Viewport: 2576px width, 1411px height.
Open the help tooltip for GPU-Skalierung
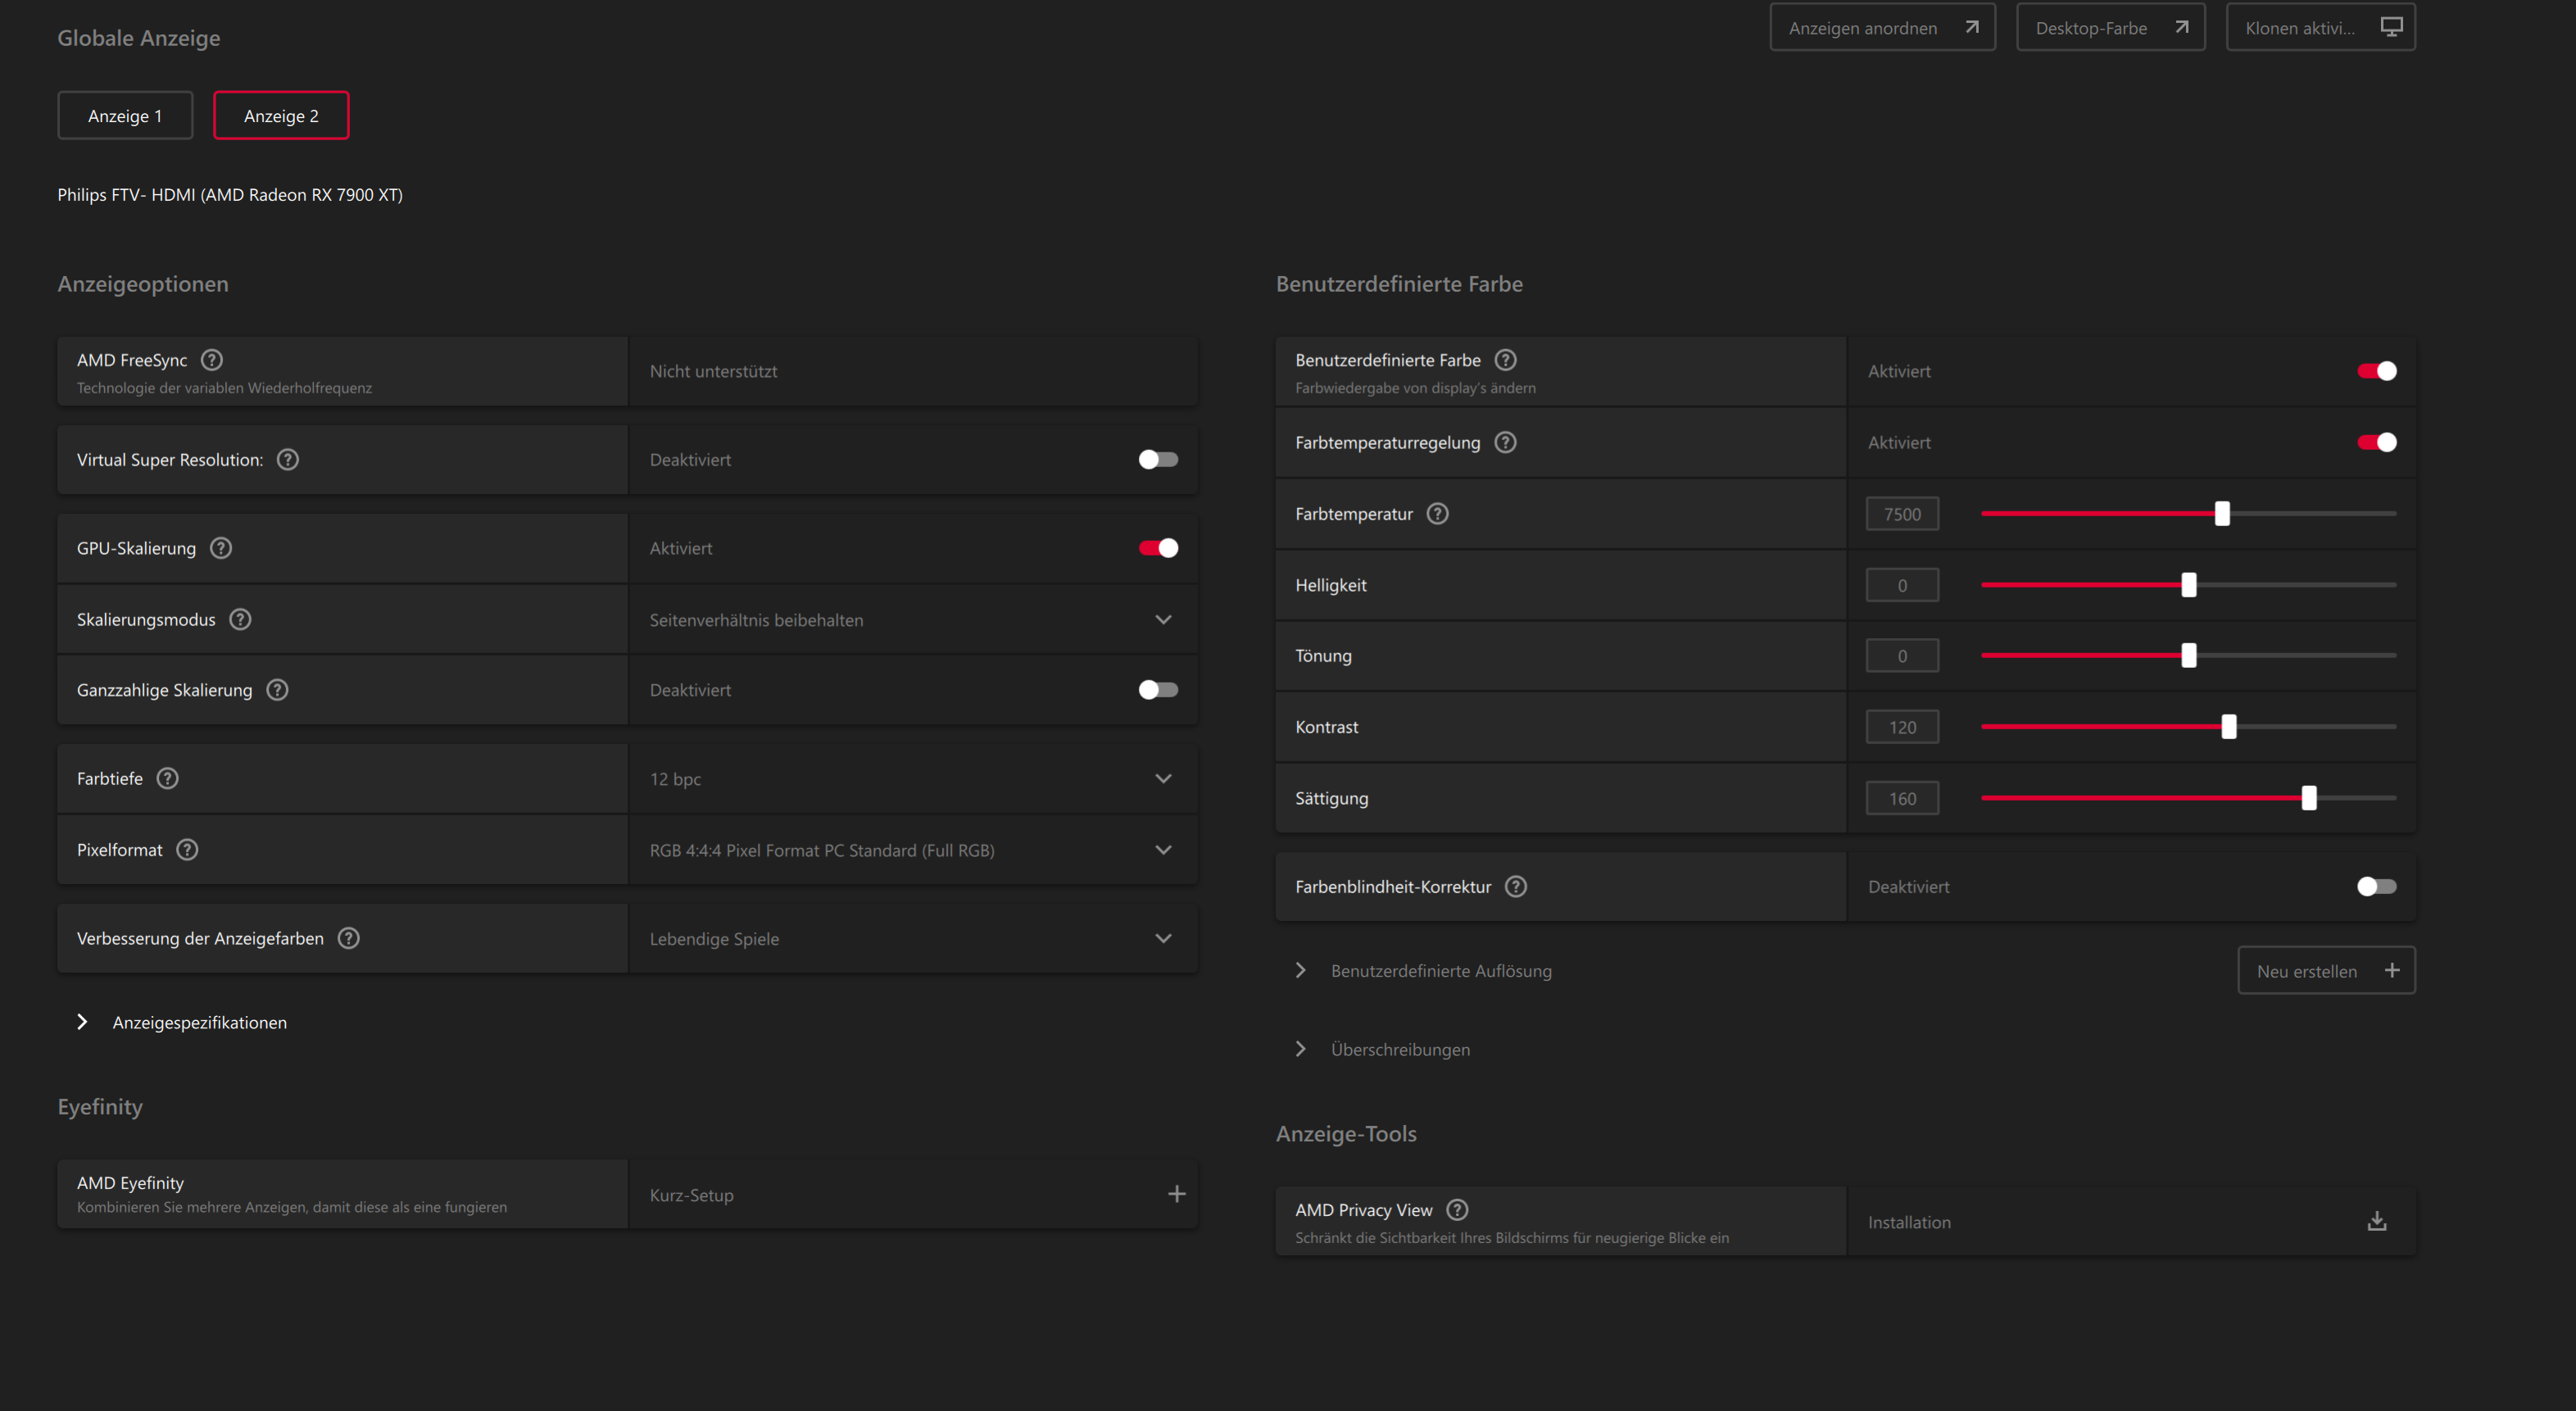[x=221, y=548]
